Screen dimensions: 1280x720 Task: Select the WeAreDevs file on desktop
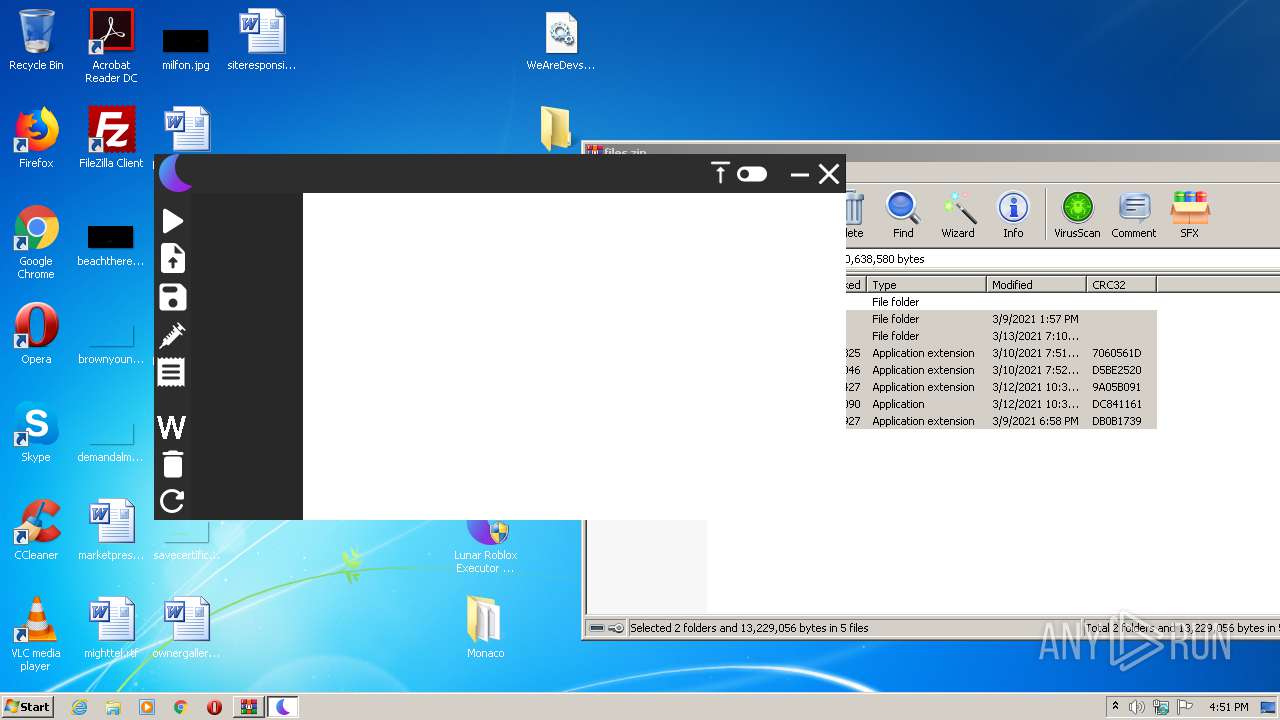pos(561,41)
